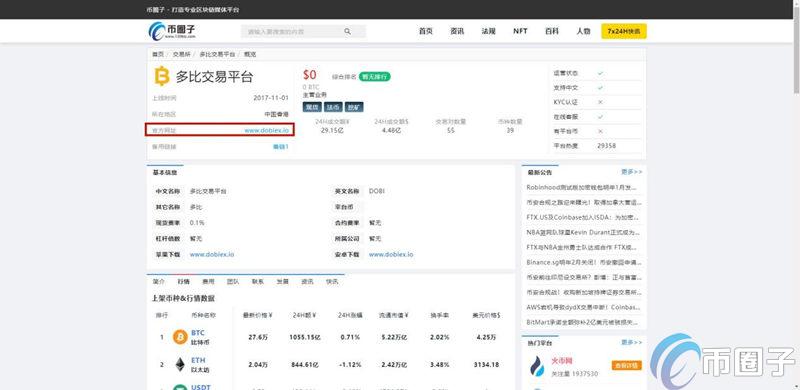The height and width of the screenshot is (390, 800).
Task: Click the 最新价格¥ column header
Action: (x=258, y=315)
